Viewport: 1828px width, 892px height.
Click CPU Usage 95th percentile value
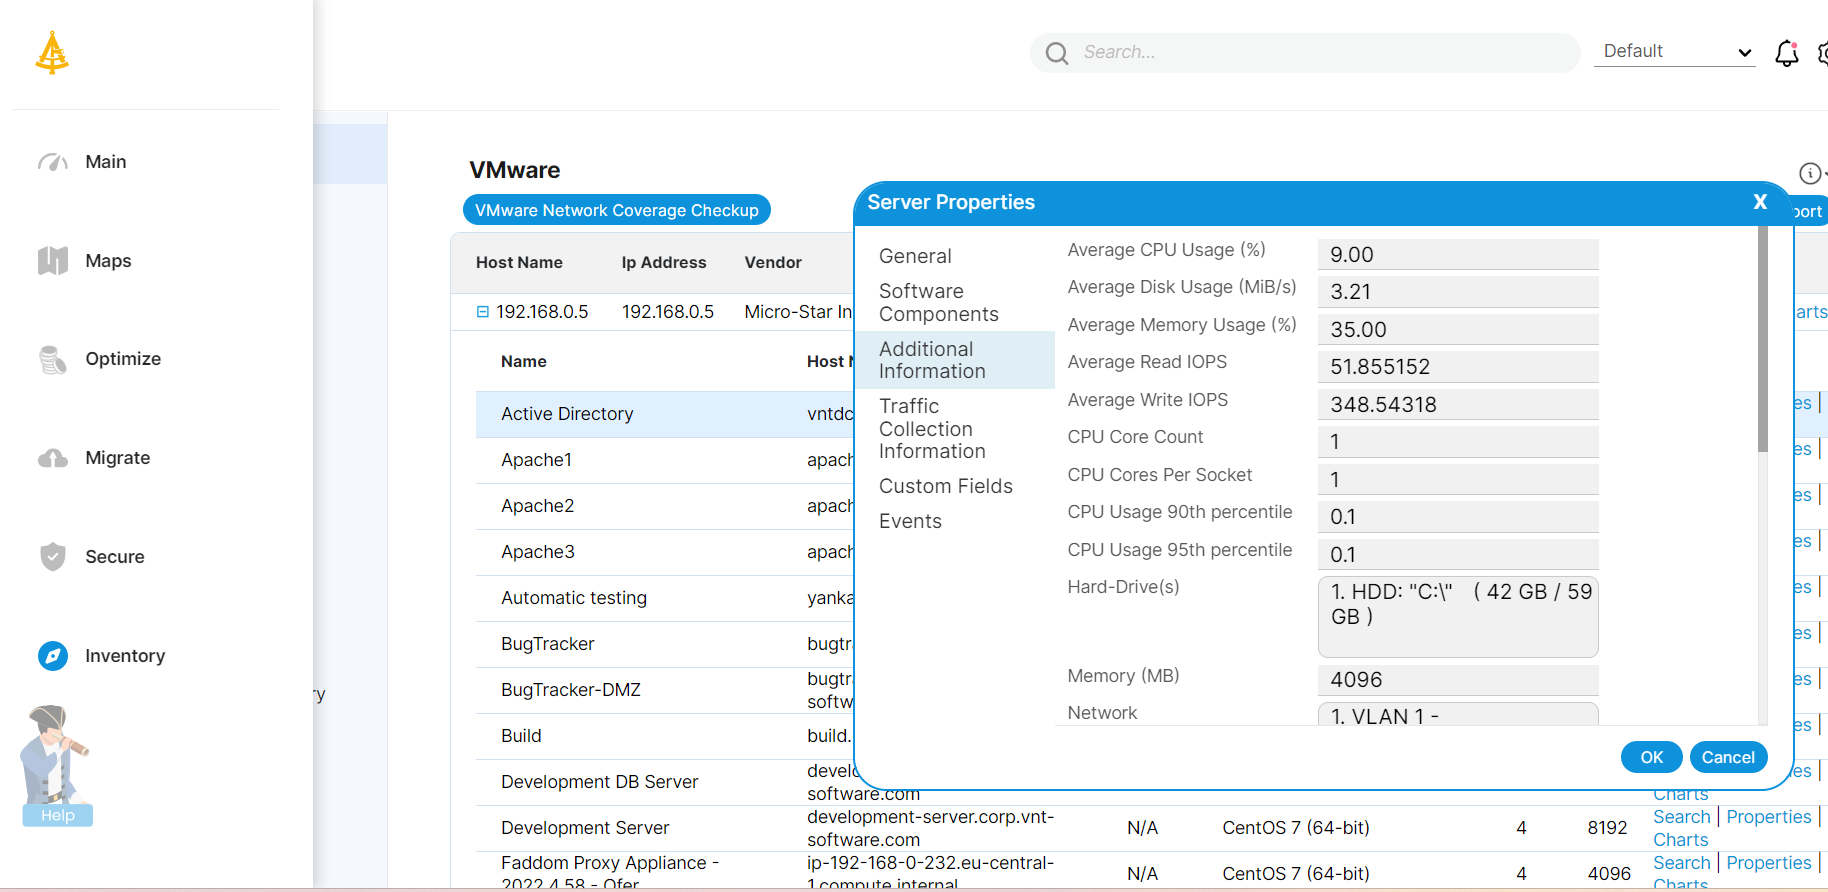pyautogui.click(x=1458, y=555)
